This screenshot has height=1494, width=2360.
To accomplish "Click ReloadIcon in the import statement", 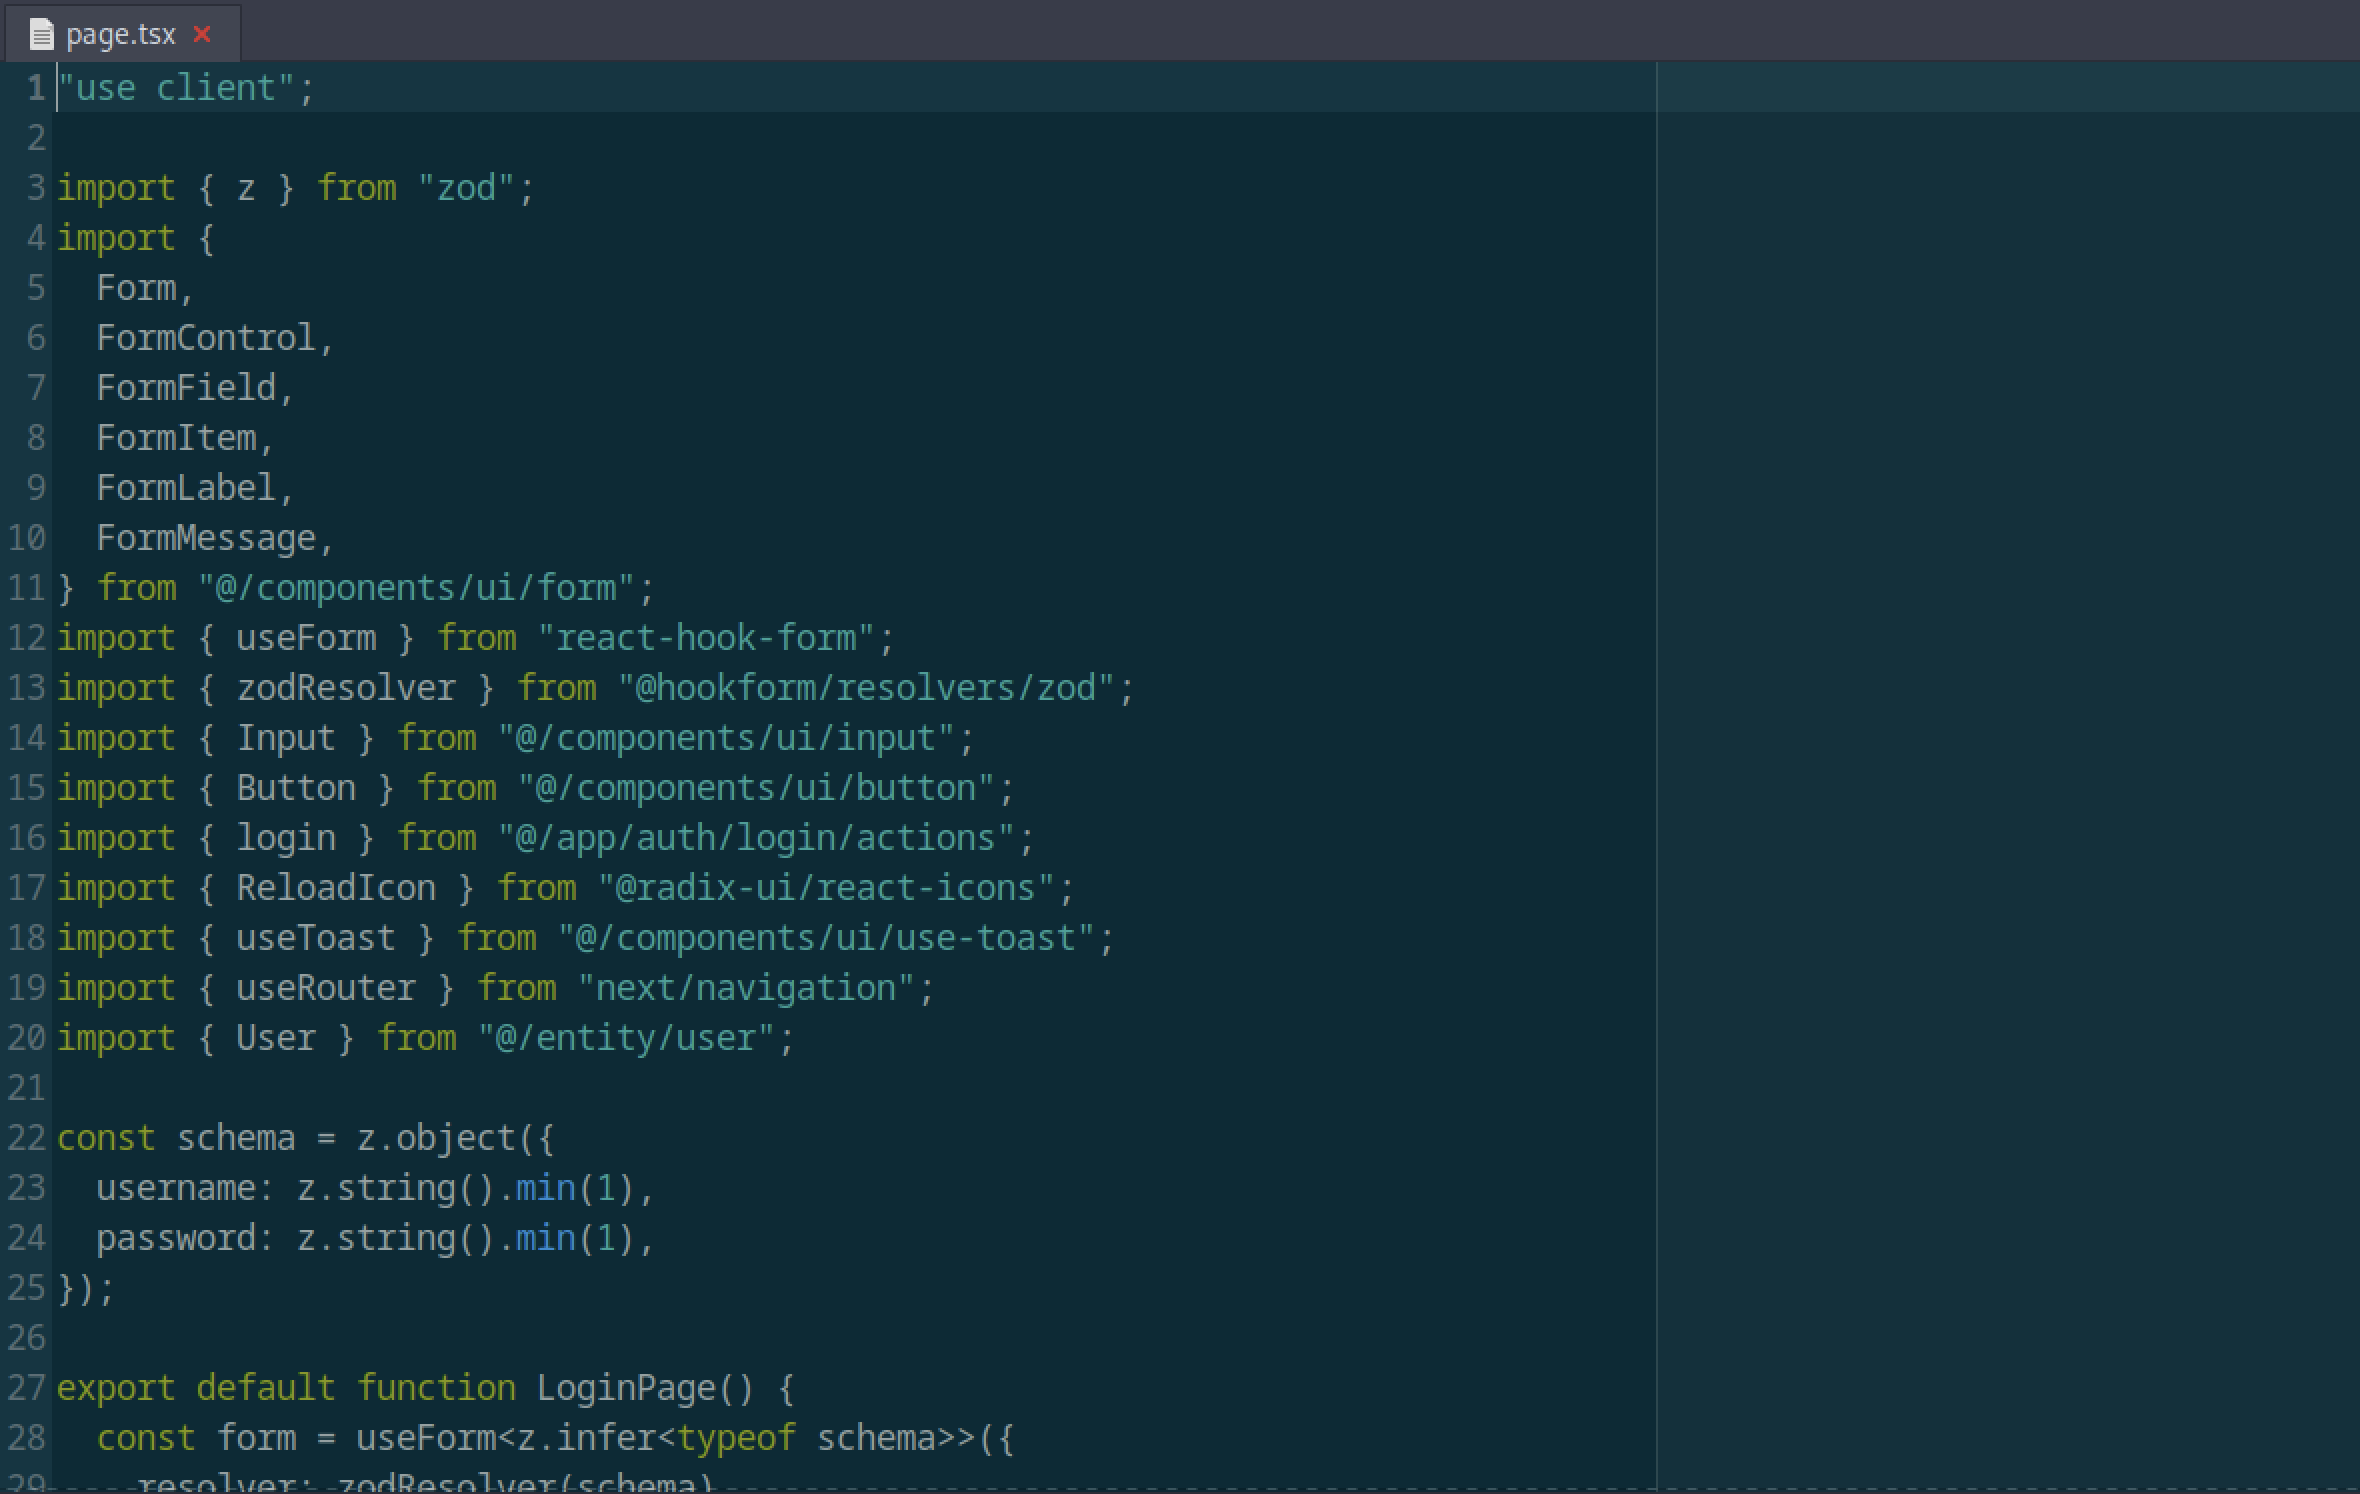I will 336,888.
